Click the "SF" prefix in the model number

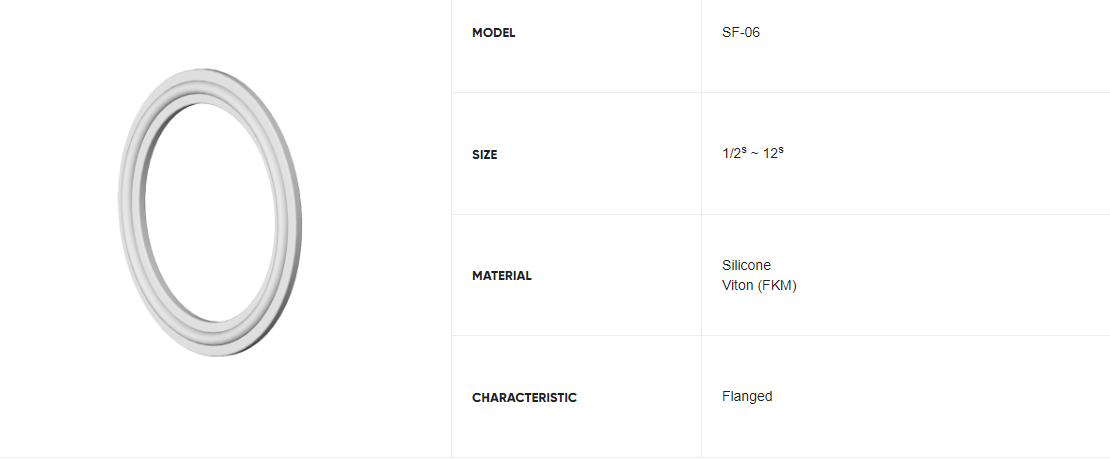point(730,33)
